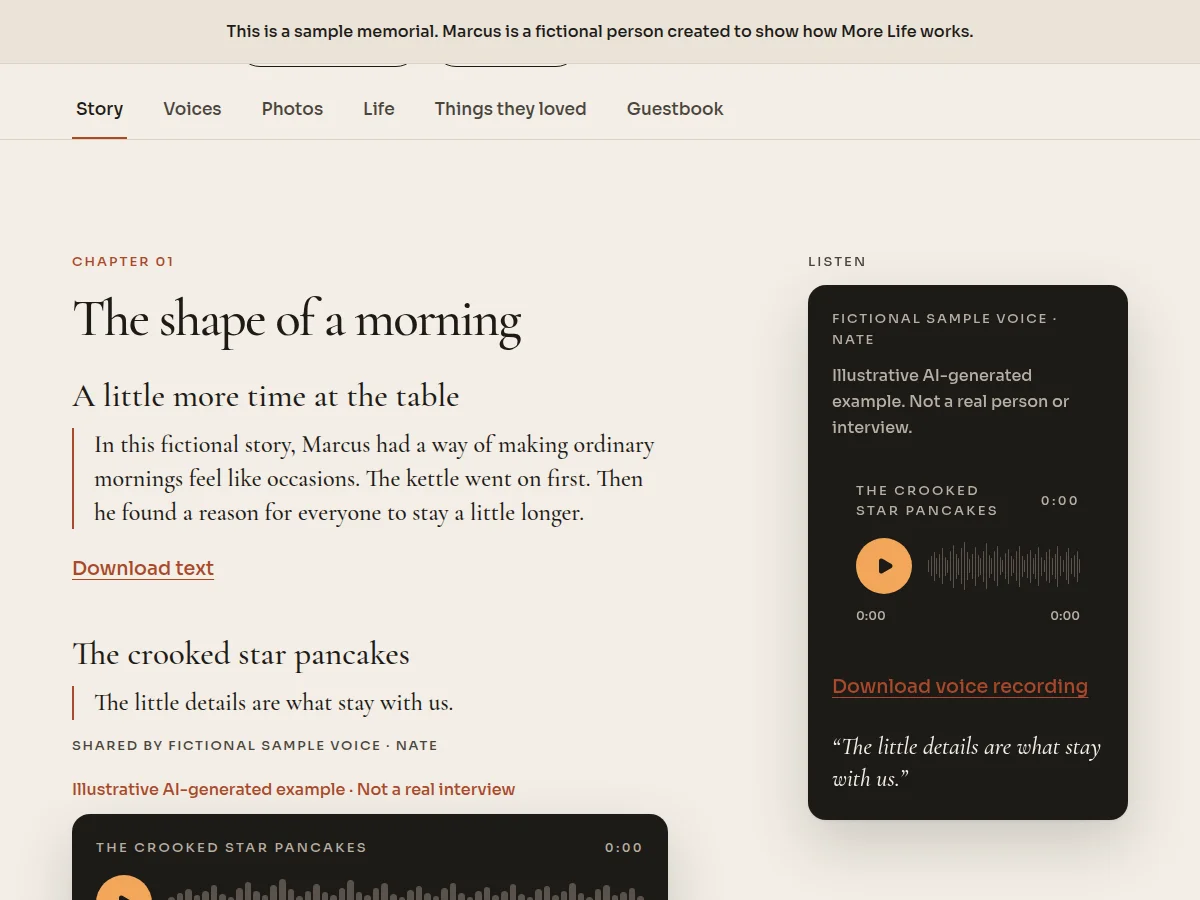
Task: Switch to the Voices tab
Action: [192, 109]
